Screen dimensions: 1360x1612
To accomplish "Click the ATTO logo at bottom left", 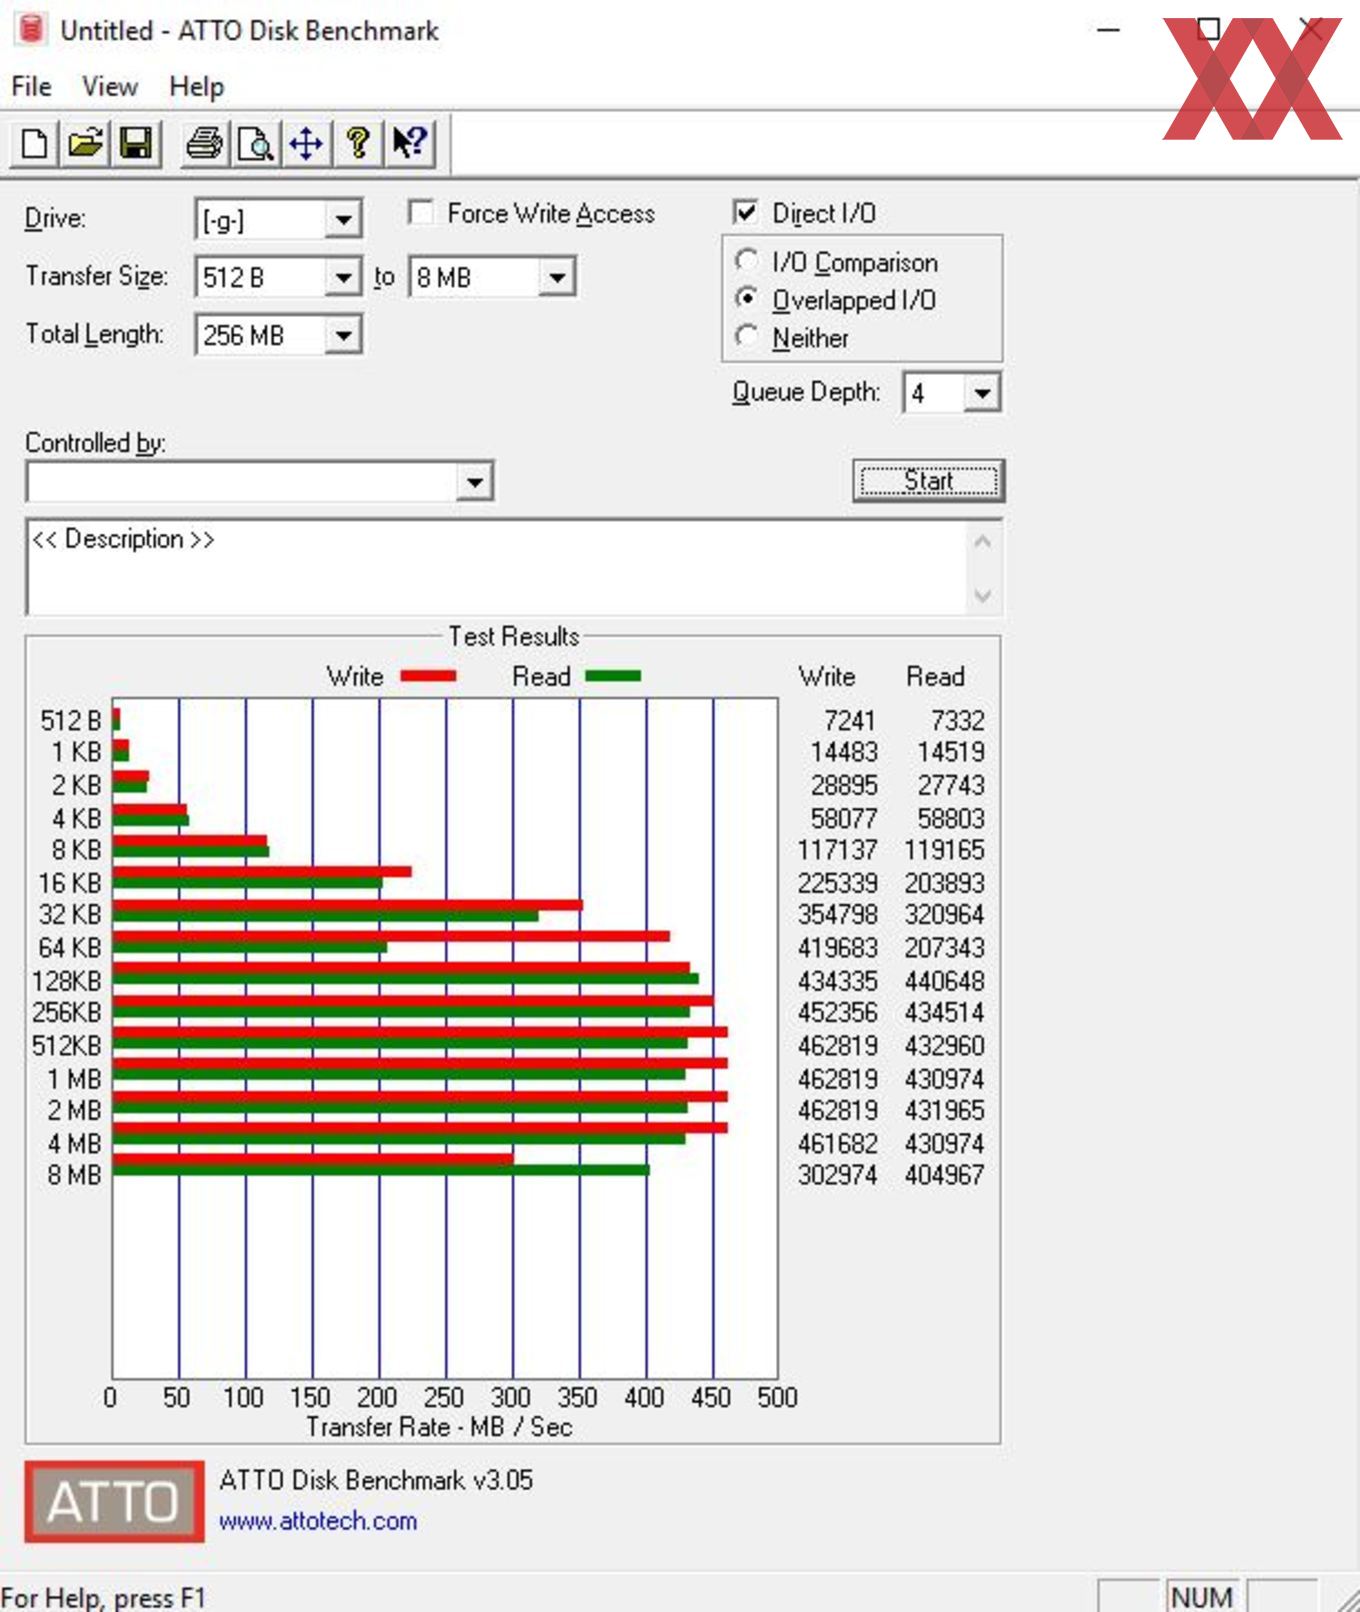I will coord(114,1501).
